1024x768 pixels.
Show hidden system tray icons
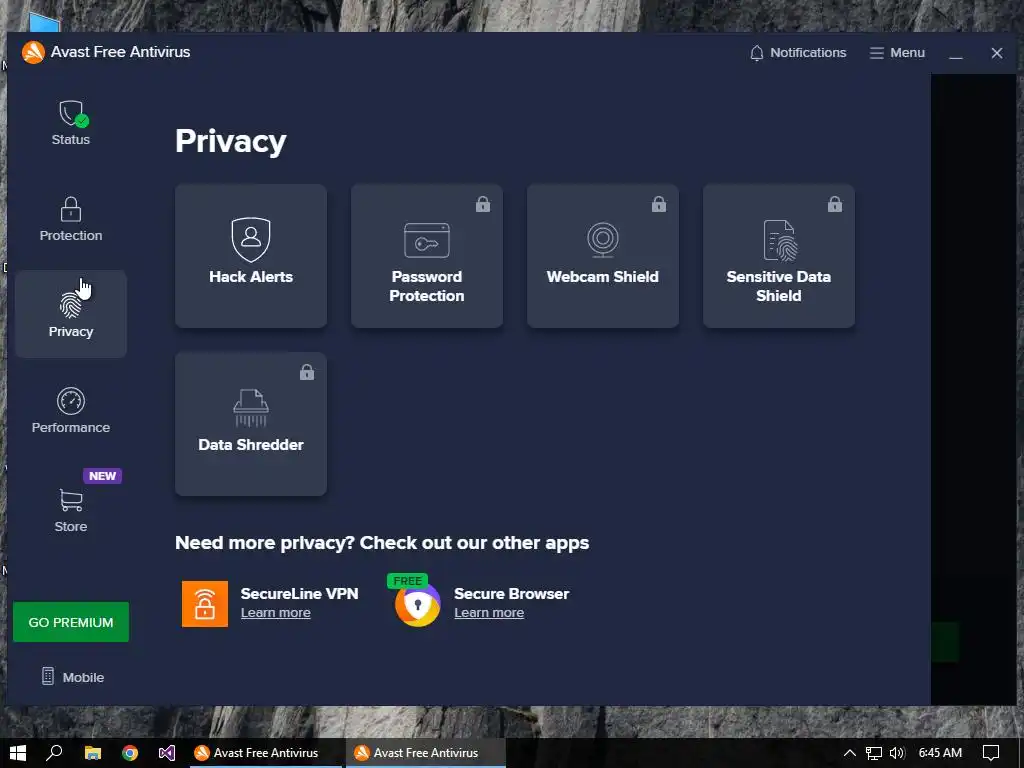click(x=849, y=753)
